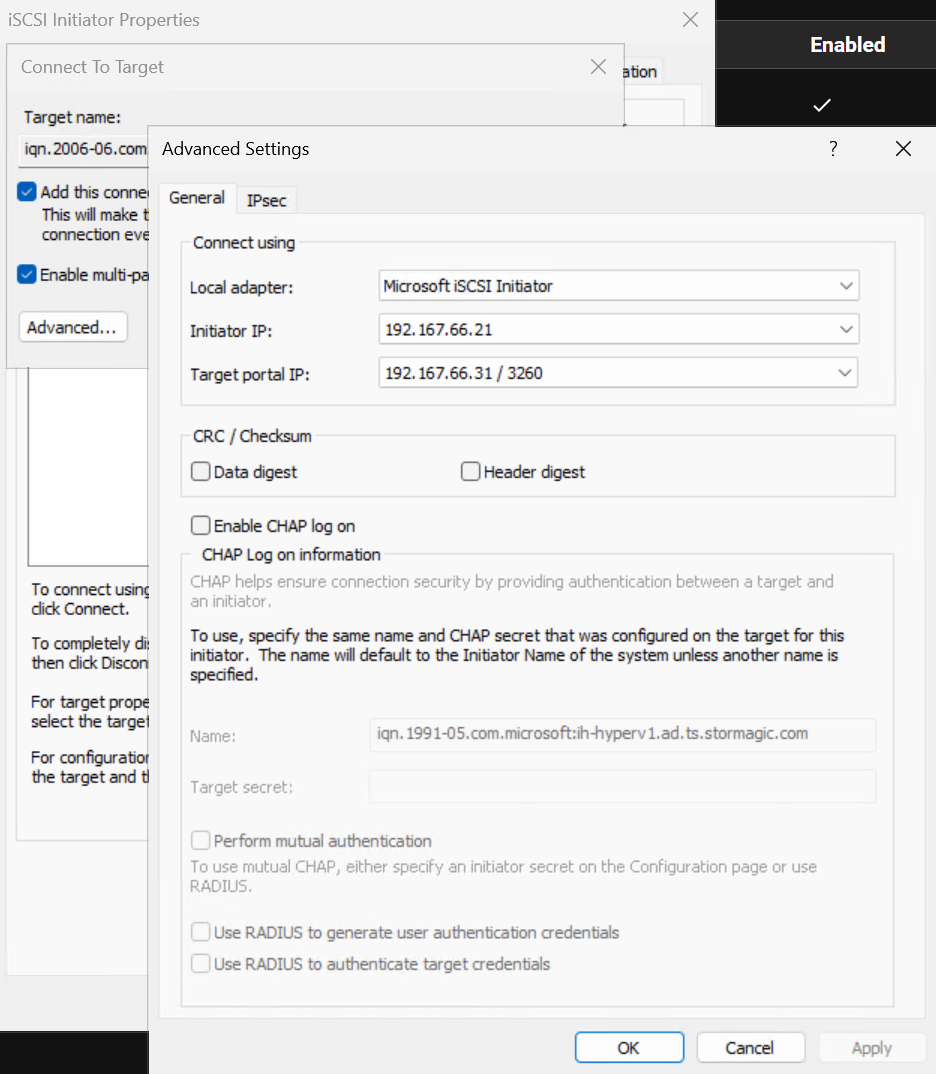Click the Advanced... button in Connect To Target
The height and width of the screenshot is (1074, 936).
pyautogui.click(x=73, y=327)
